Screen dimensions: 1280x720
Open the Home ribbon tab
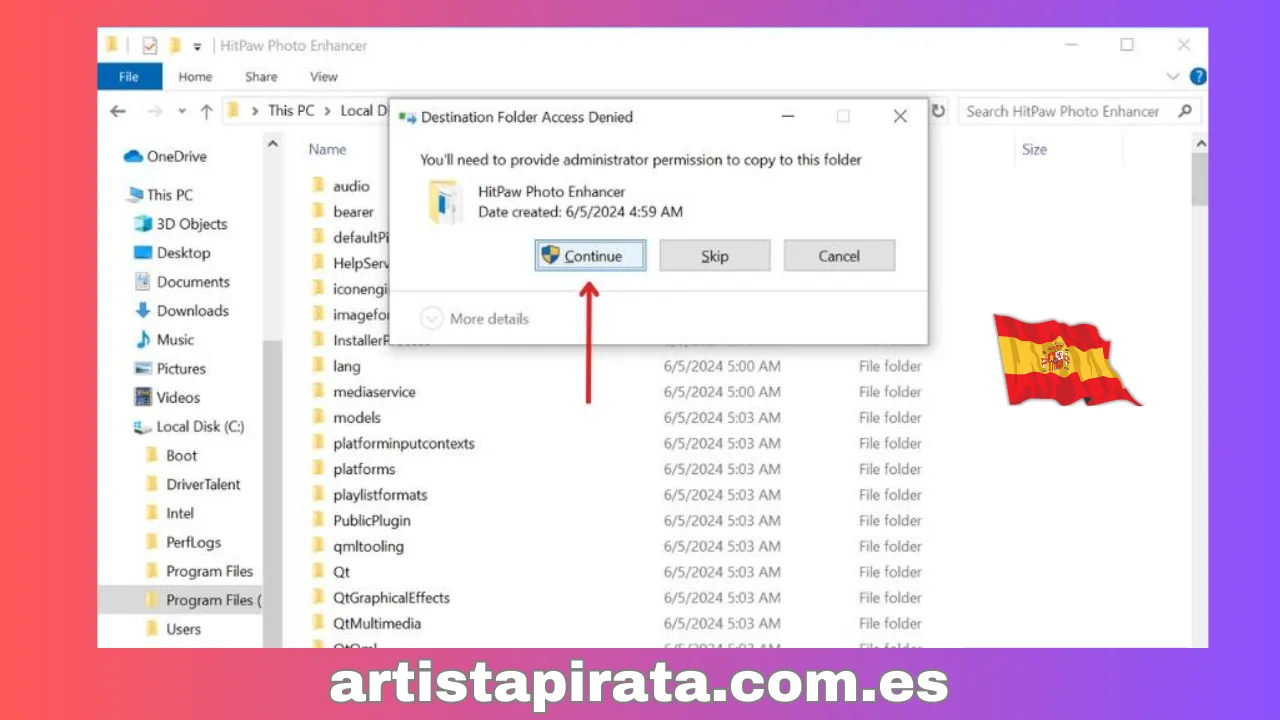195,76
